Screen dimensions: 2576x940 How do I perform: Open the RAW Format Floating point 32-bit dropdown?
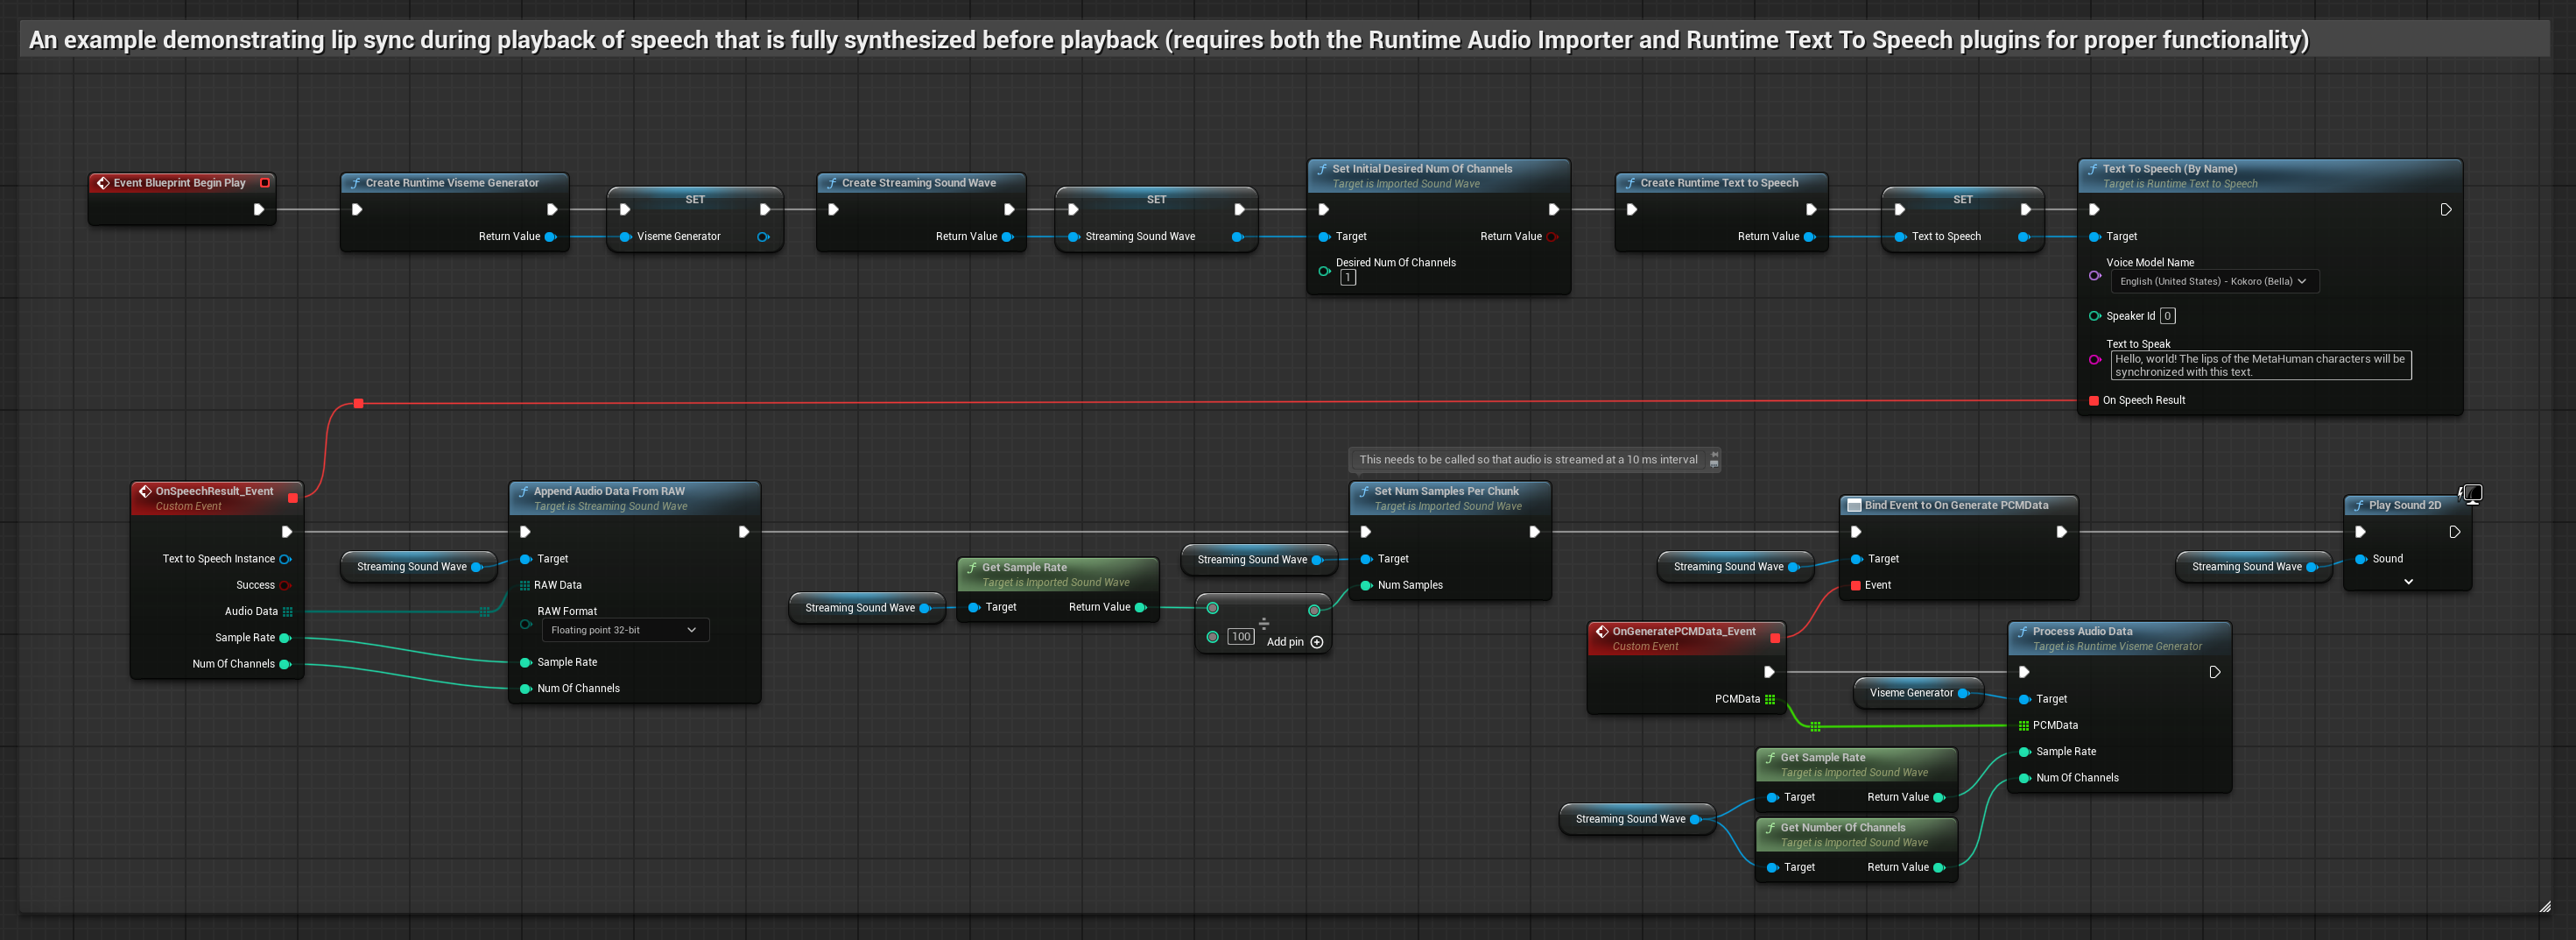pyautogui.click(x=624, y=630)
